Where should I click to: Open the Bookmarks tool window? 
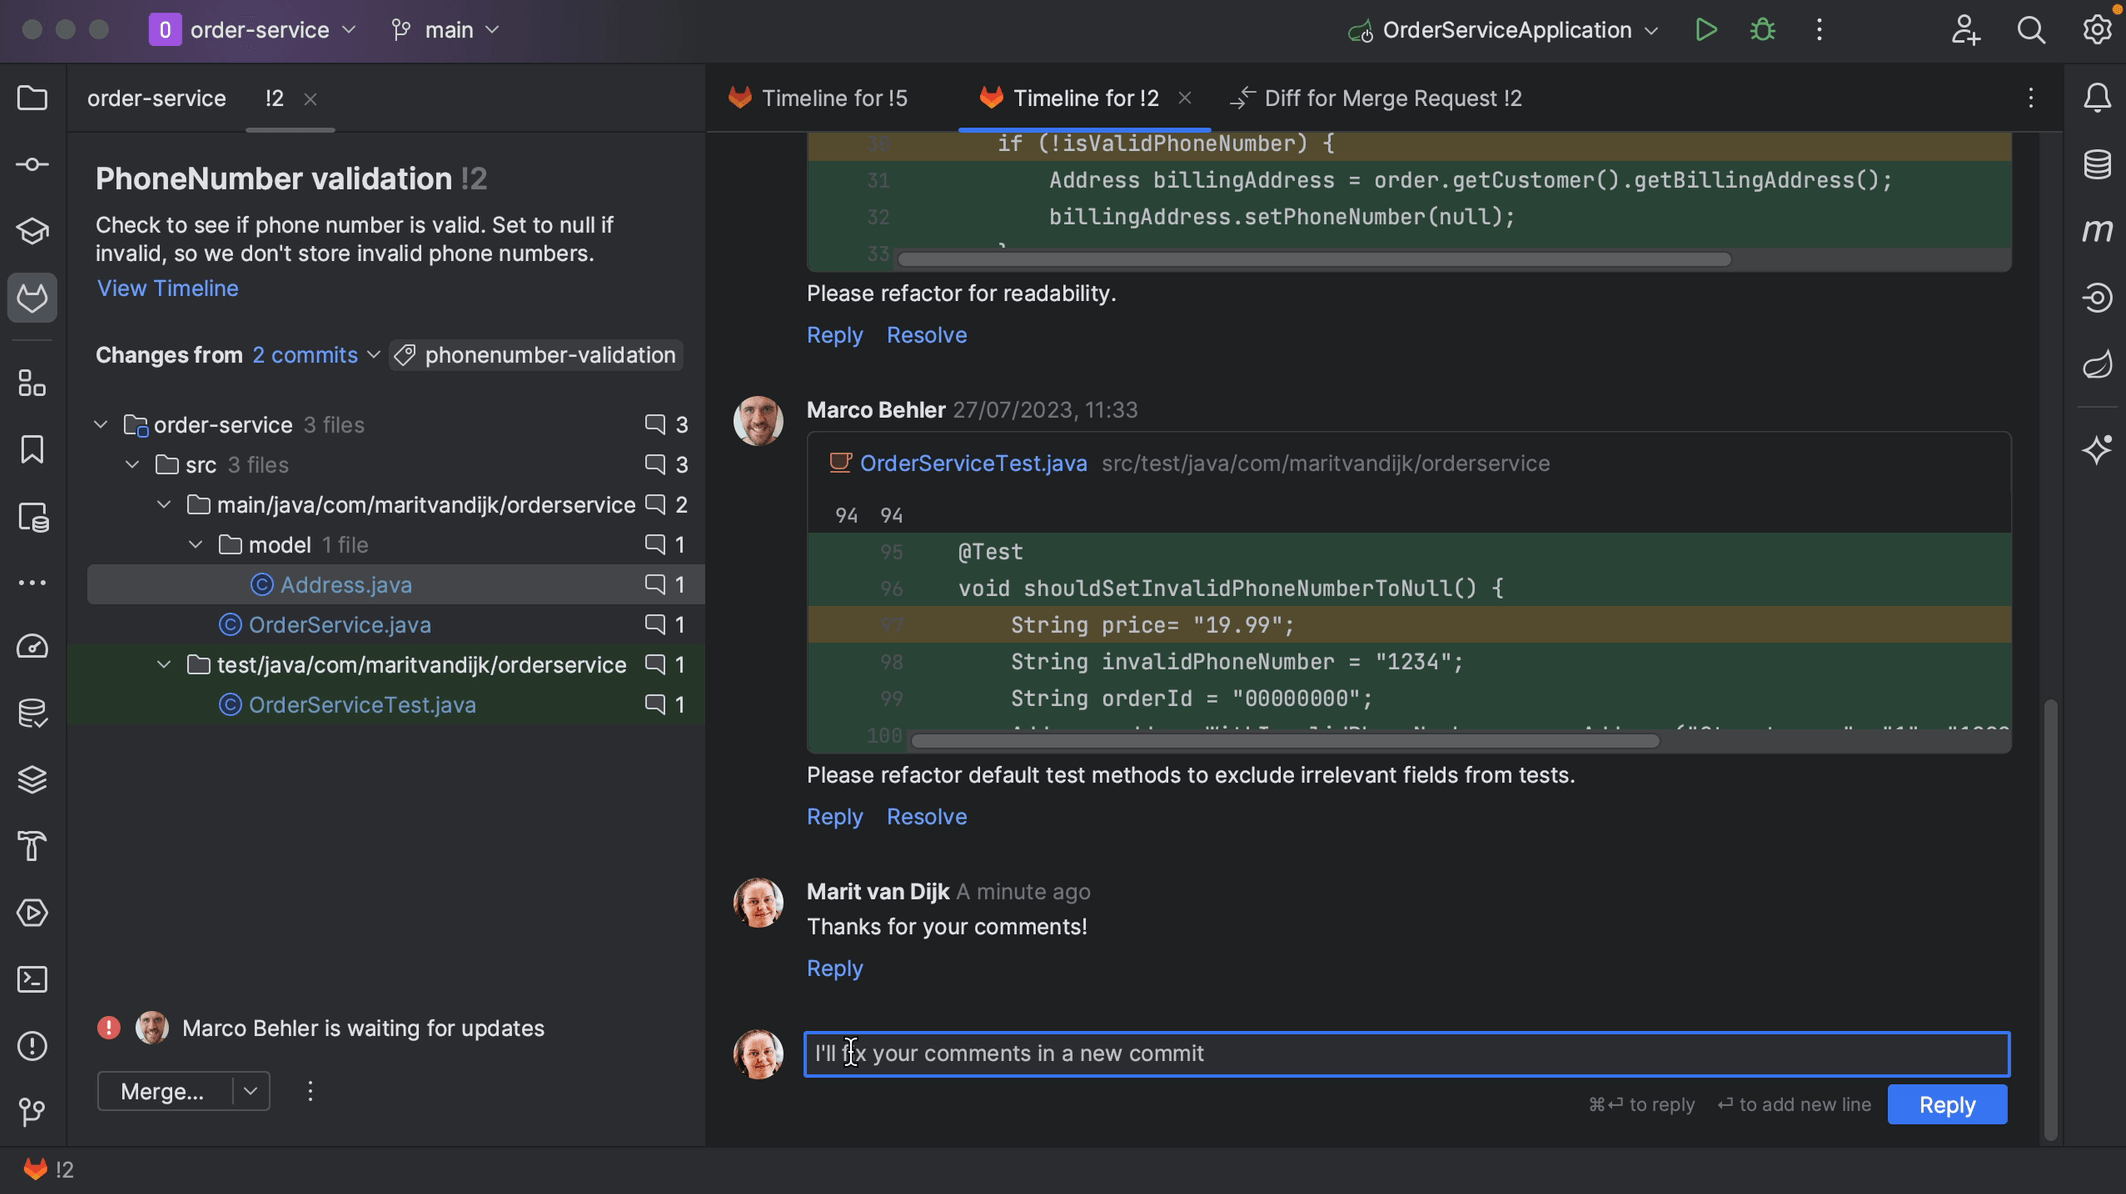32,450
